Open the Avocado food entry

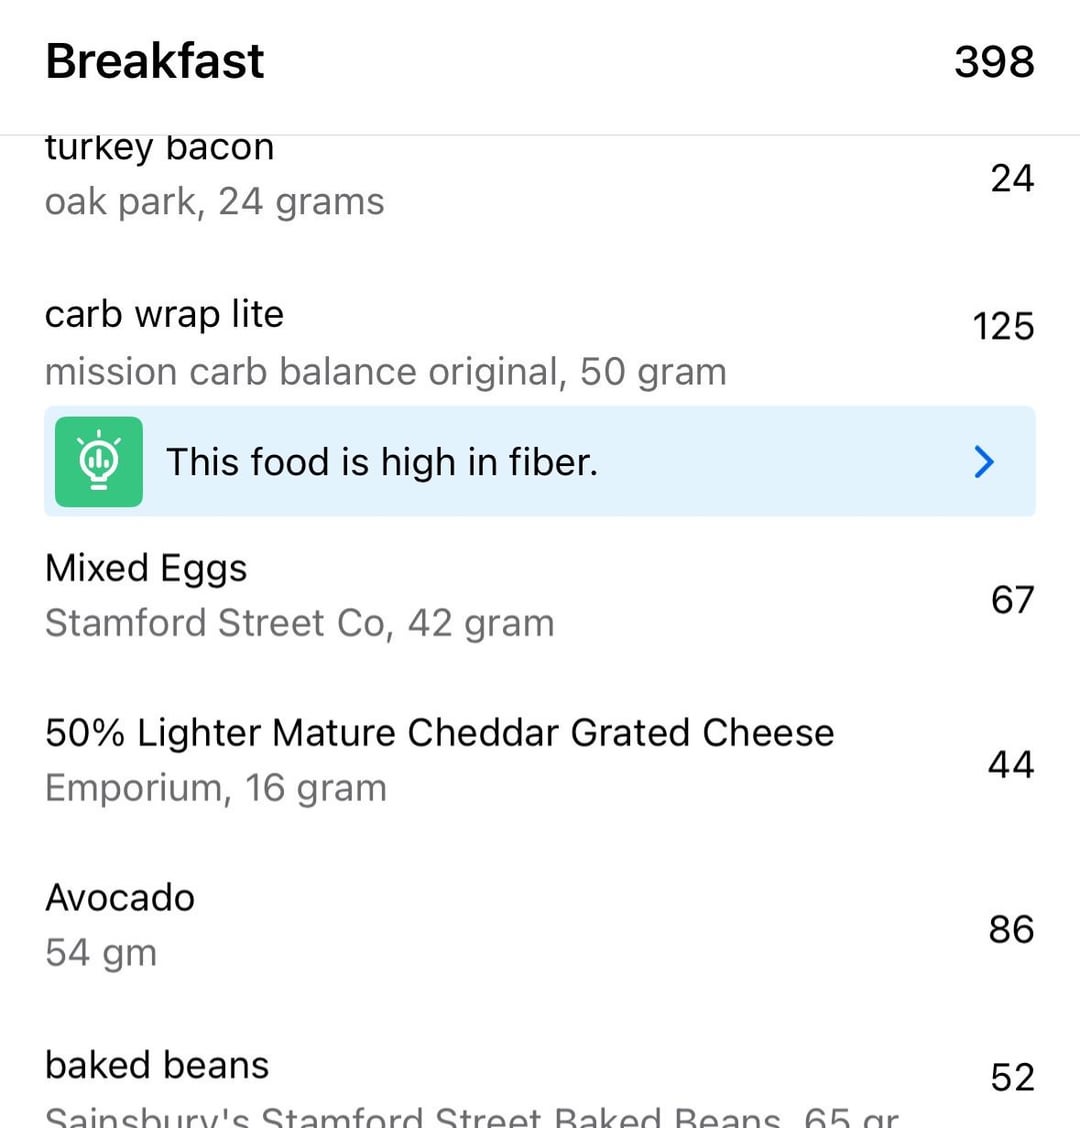120,897
